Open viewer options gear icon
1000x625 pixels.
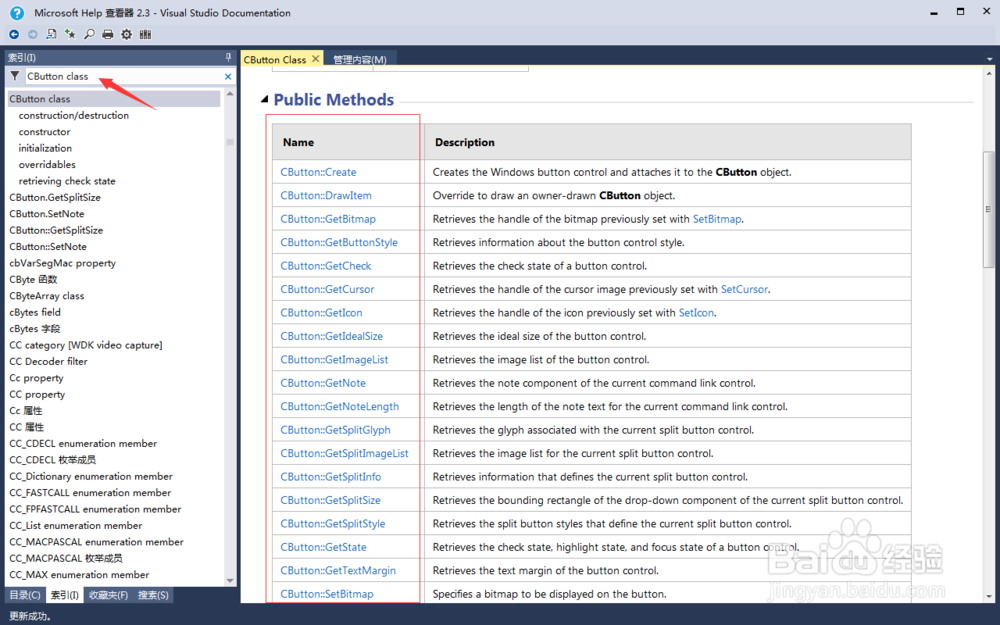pos(126,34)
